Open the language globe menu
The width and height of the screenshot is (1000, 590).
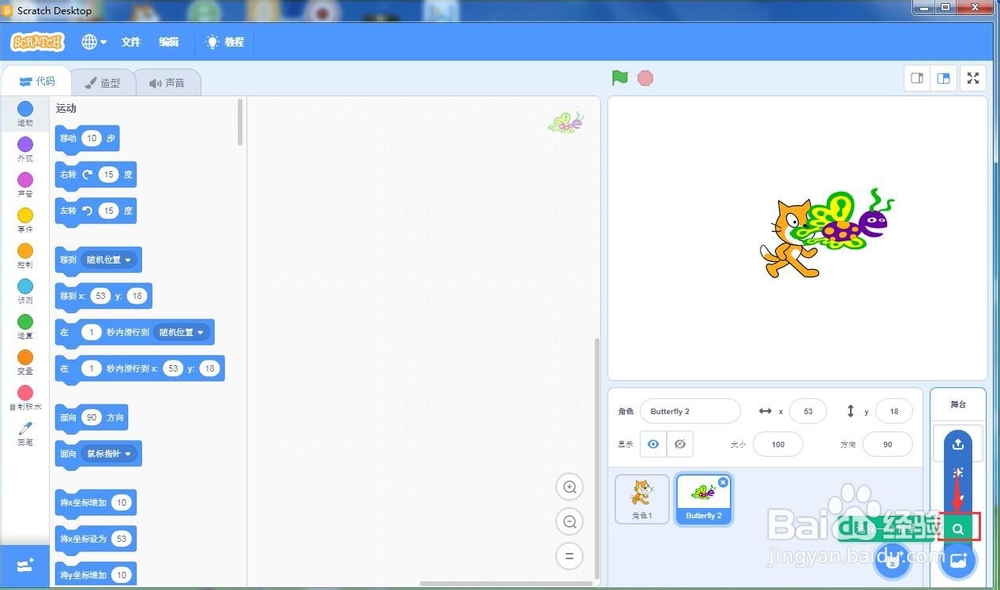[93, 42]
